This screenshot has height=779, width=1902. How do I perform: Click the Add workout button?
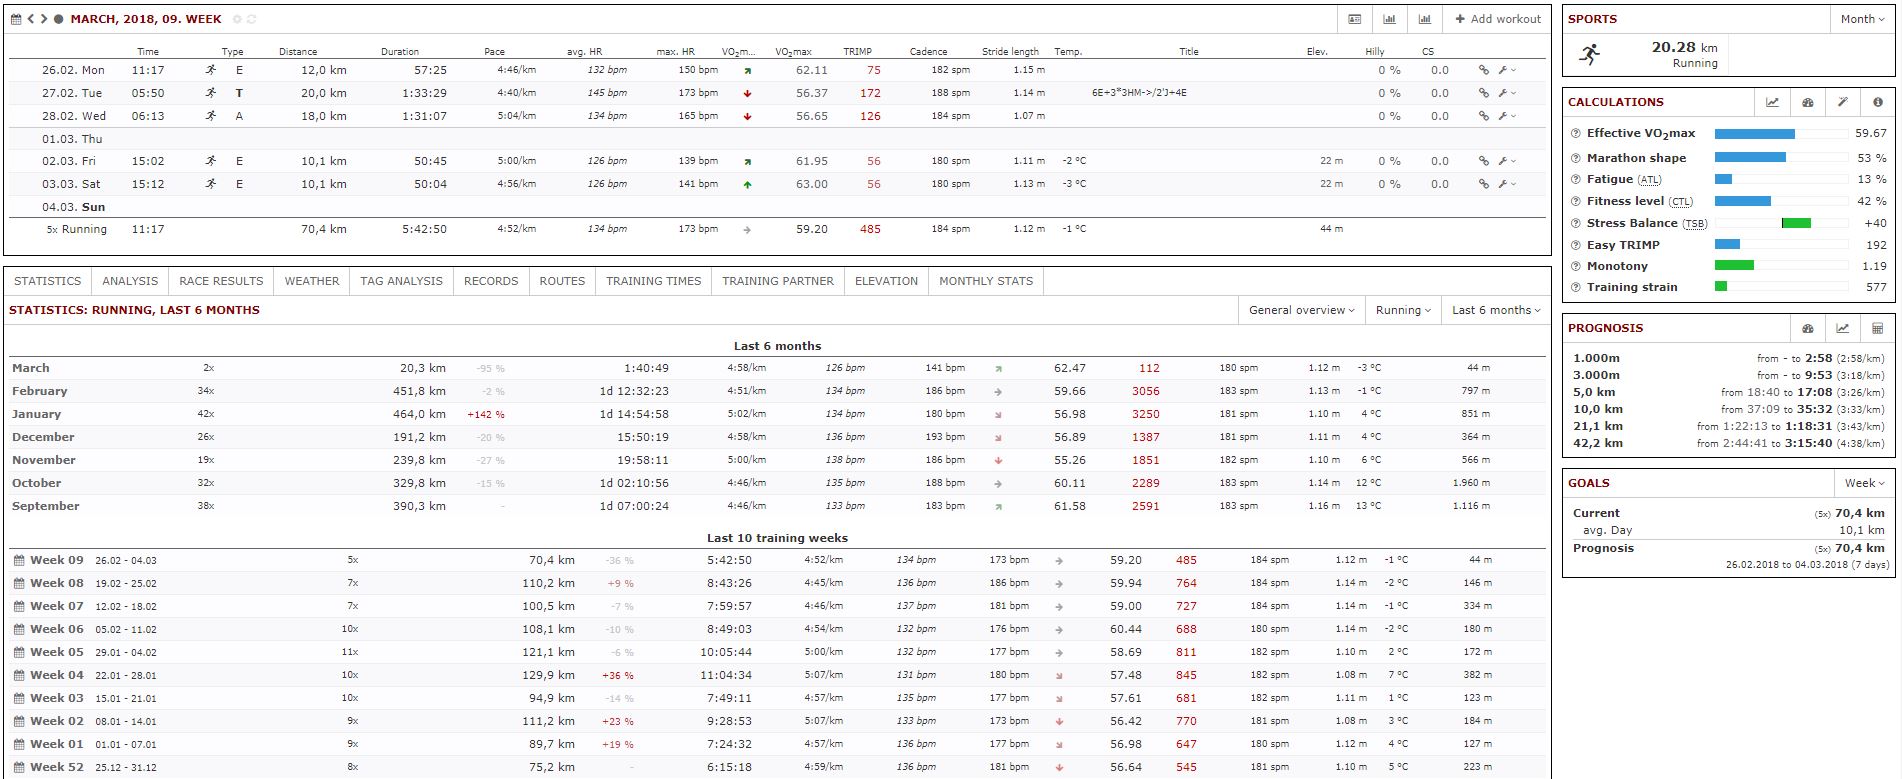[1497, 19]
